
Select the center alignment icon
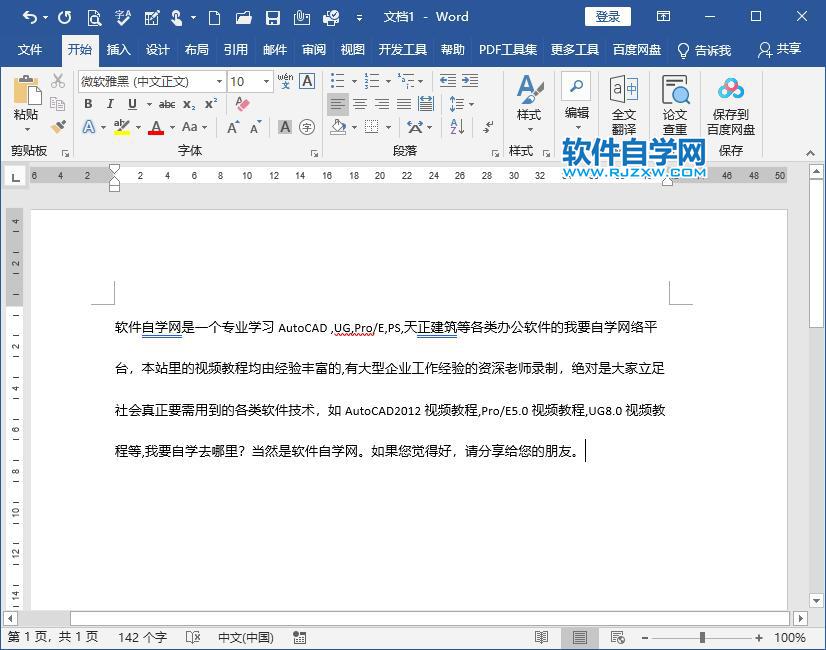(359, 104)
